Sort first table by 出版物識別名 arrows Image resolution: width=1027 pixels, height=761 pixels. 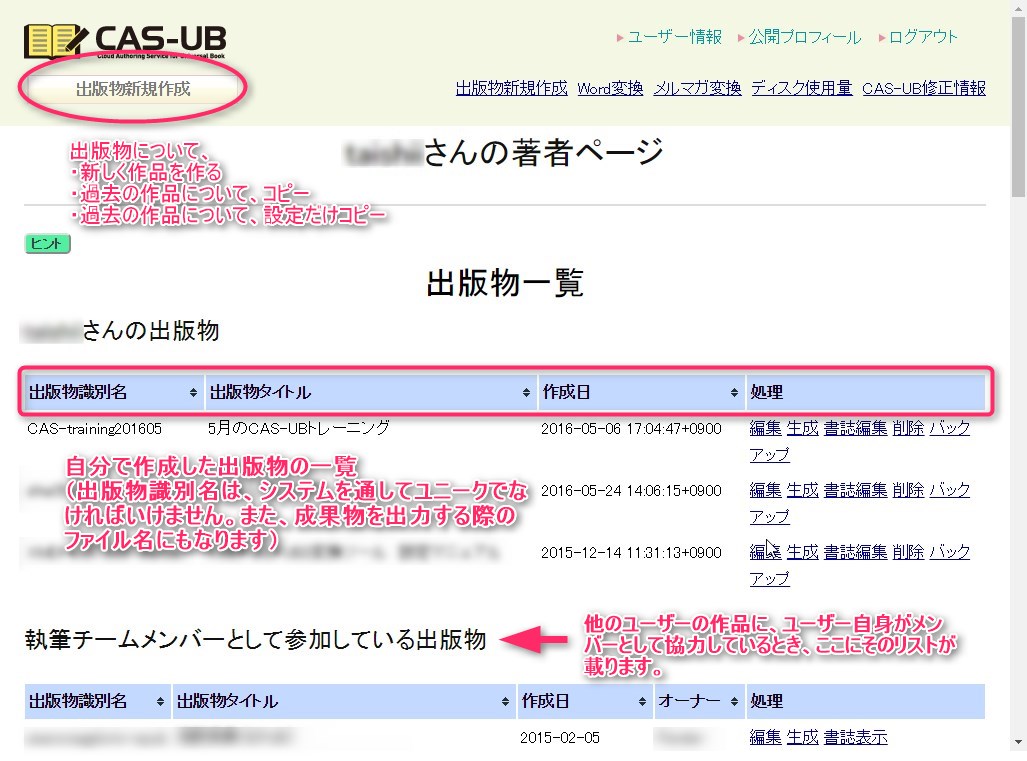coord(193,392)
